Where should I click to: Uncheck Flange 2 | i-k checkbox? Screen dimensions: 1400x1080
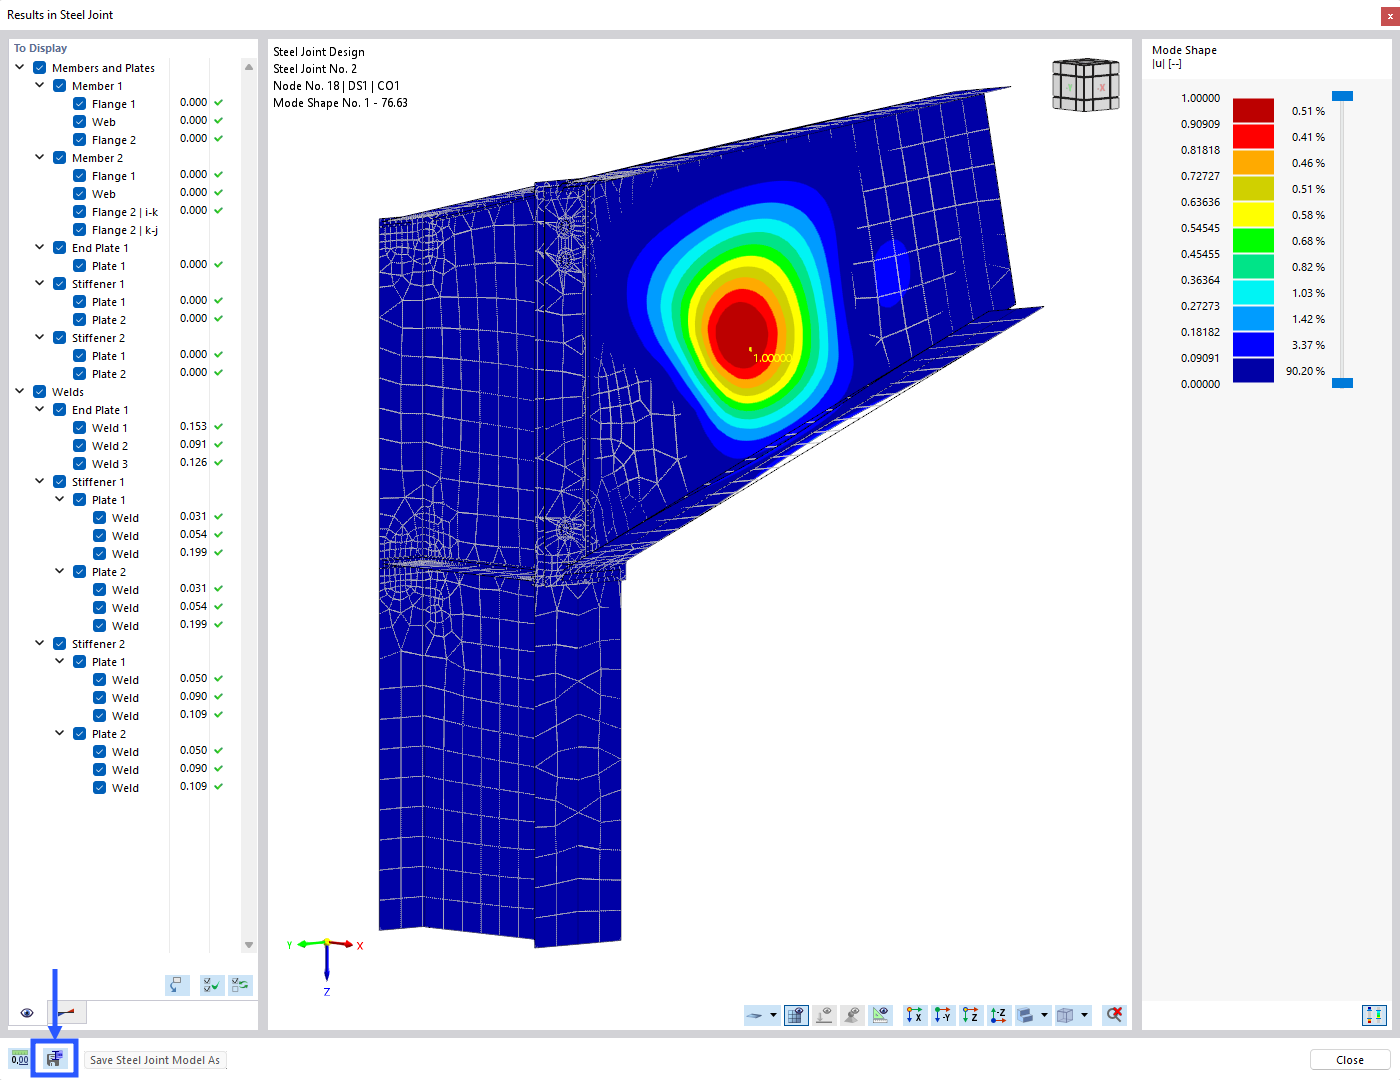coord(80,212)
